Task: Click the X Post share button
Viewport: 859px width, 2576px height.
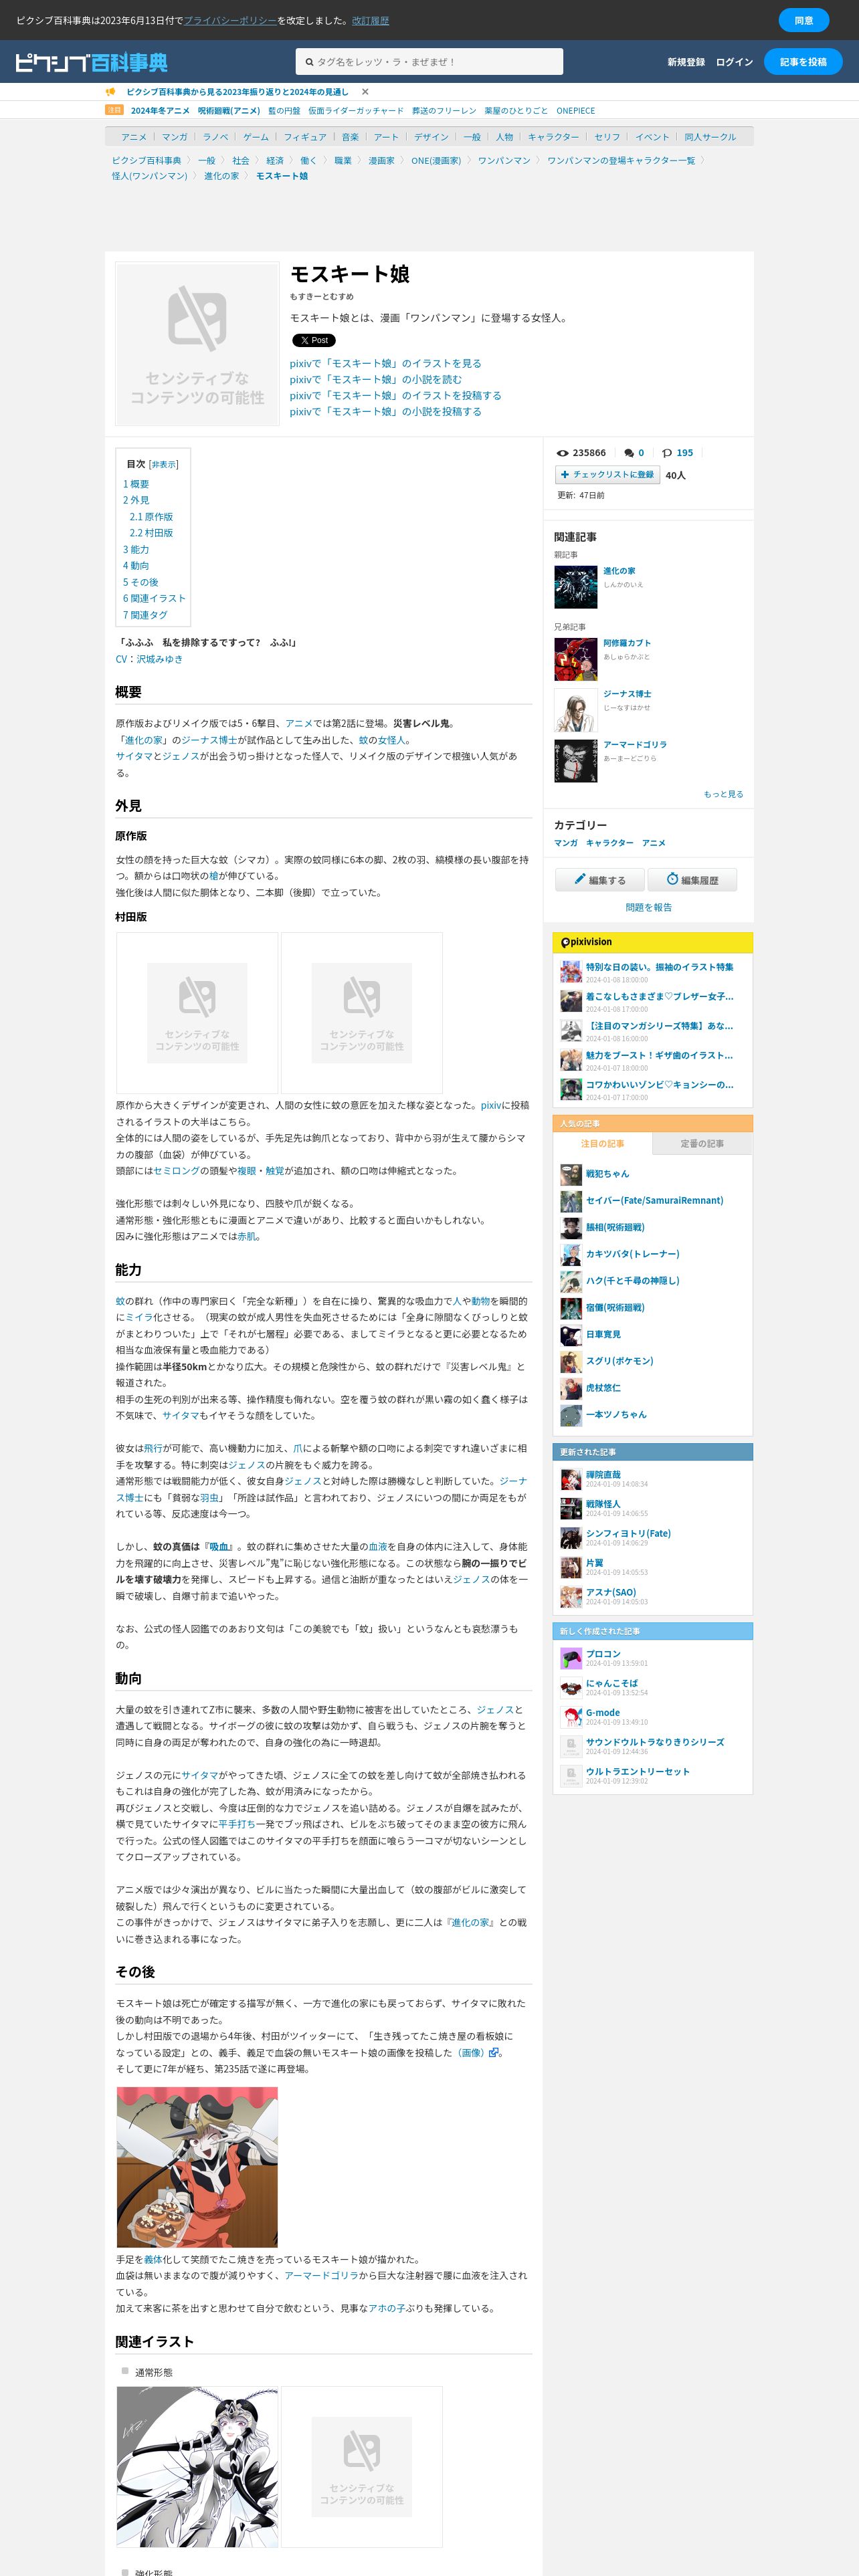Action: pos(314,340)
